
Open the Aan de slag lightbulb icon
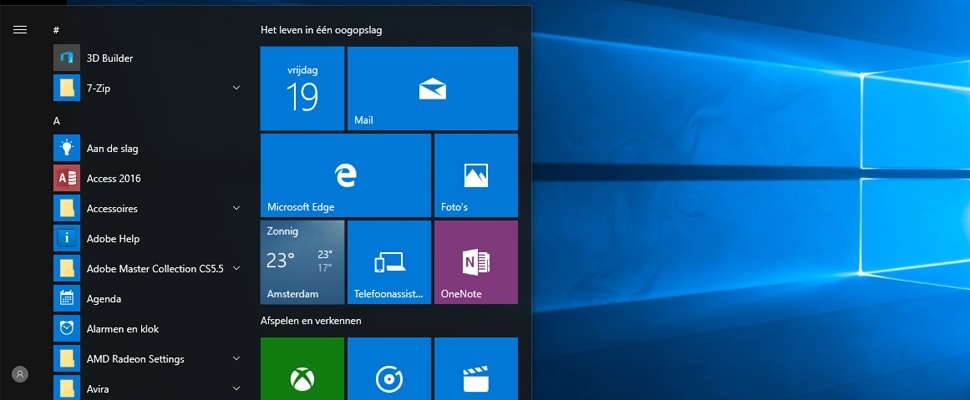click(x=67, y=148)
